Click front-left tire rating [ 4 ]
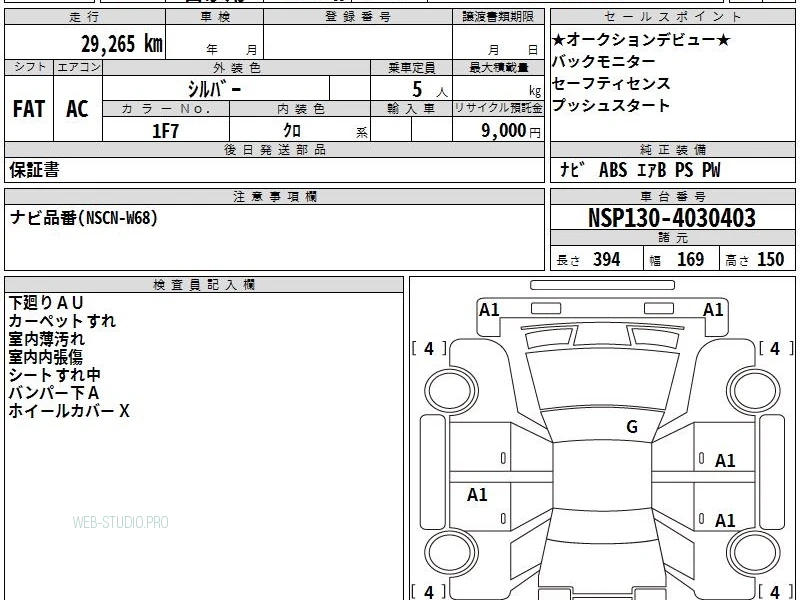Viewport: 800px width, 600px height. [429, 349]
